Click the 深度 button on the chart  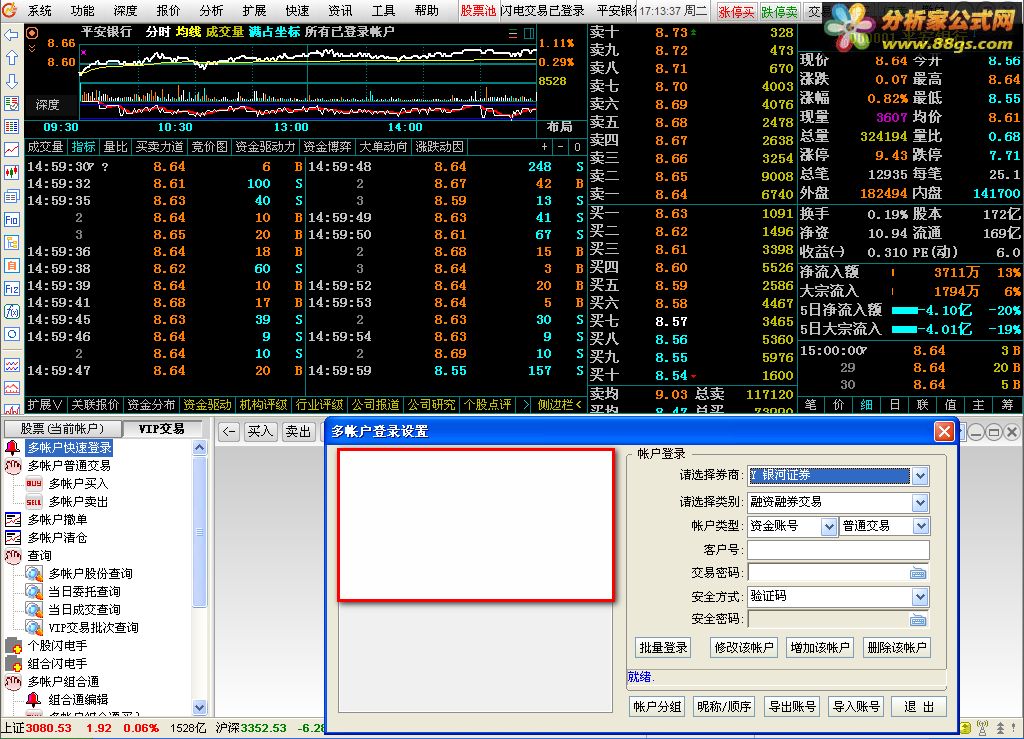tap(47, 104)
